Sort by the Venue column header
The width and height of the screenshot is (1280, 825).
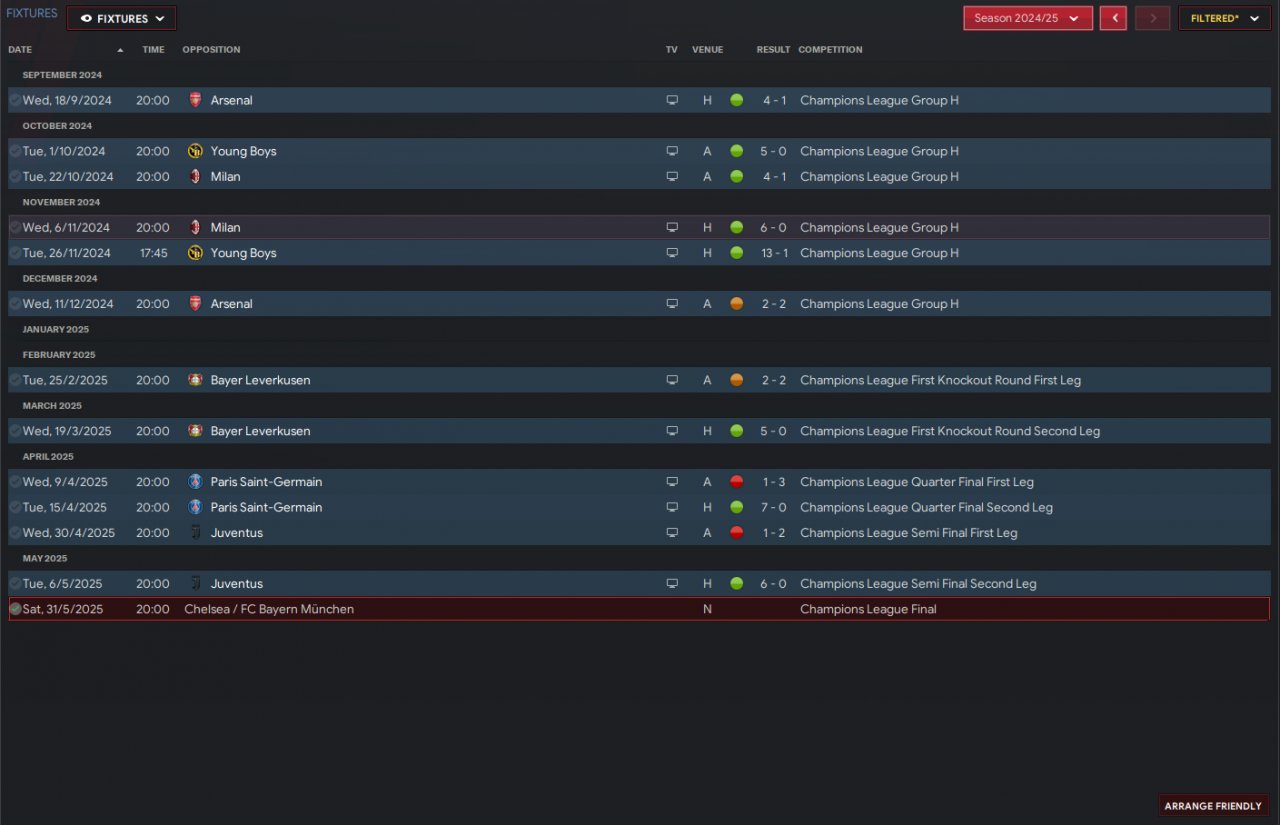click(x=707, y=50)
